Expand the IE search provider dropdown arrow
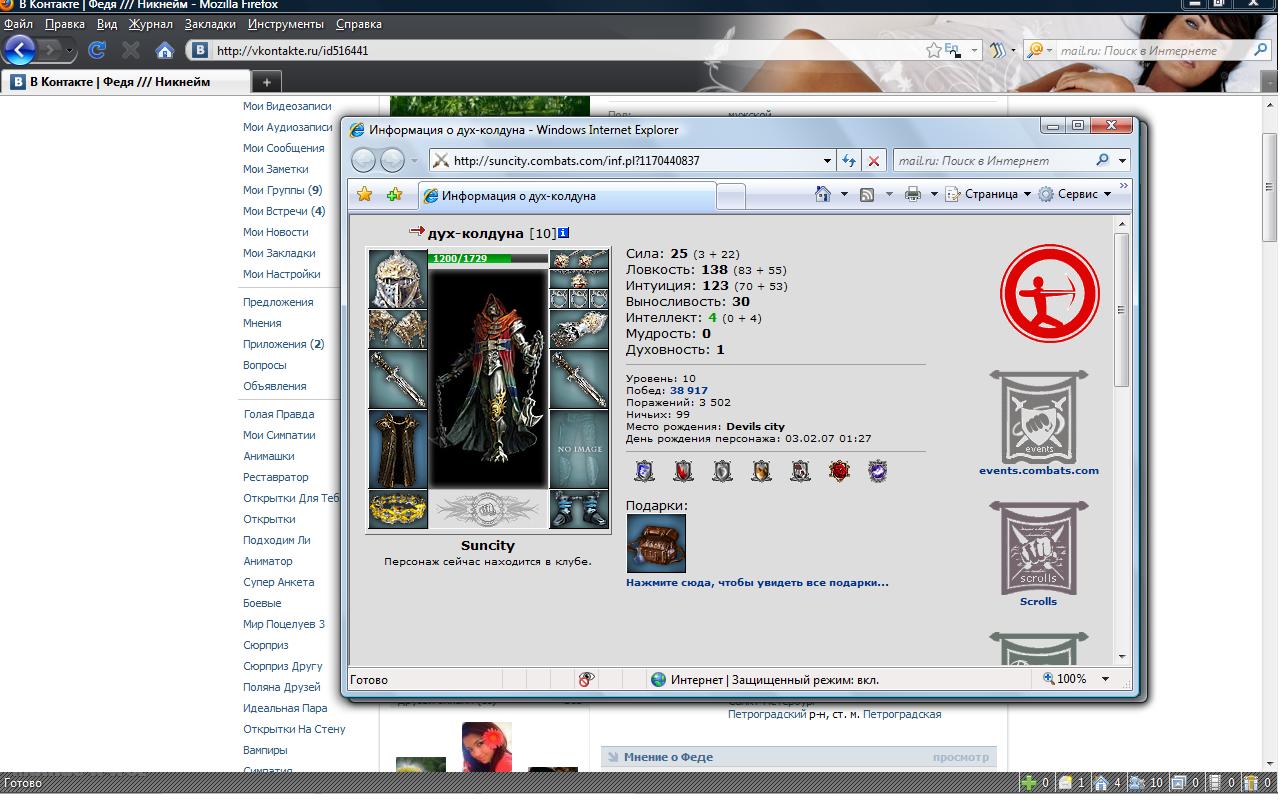1280x800 pixels. click(x=1122, y=160)
